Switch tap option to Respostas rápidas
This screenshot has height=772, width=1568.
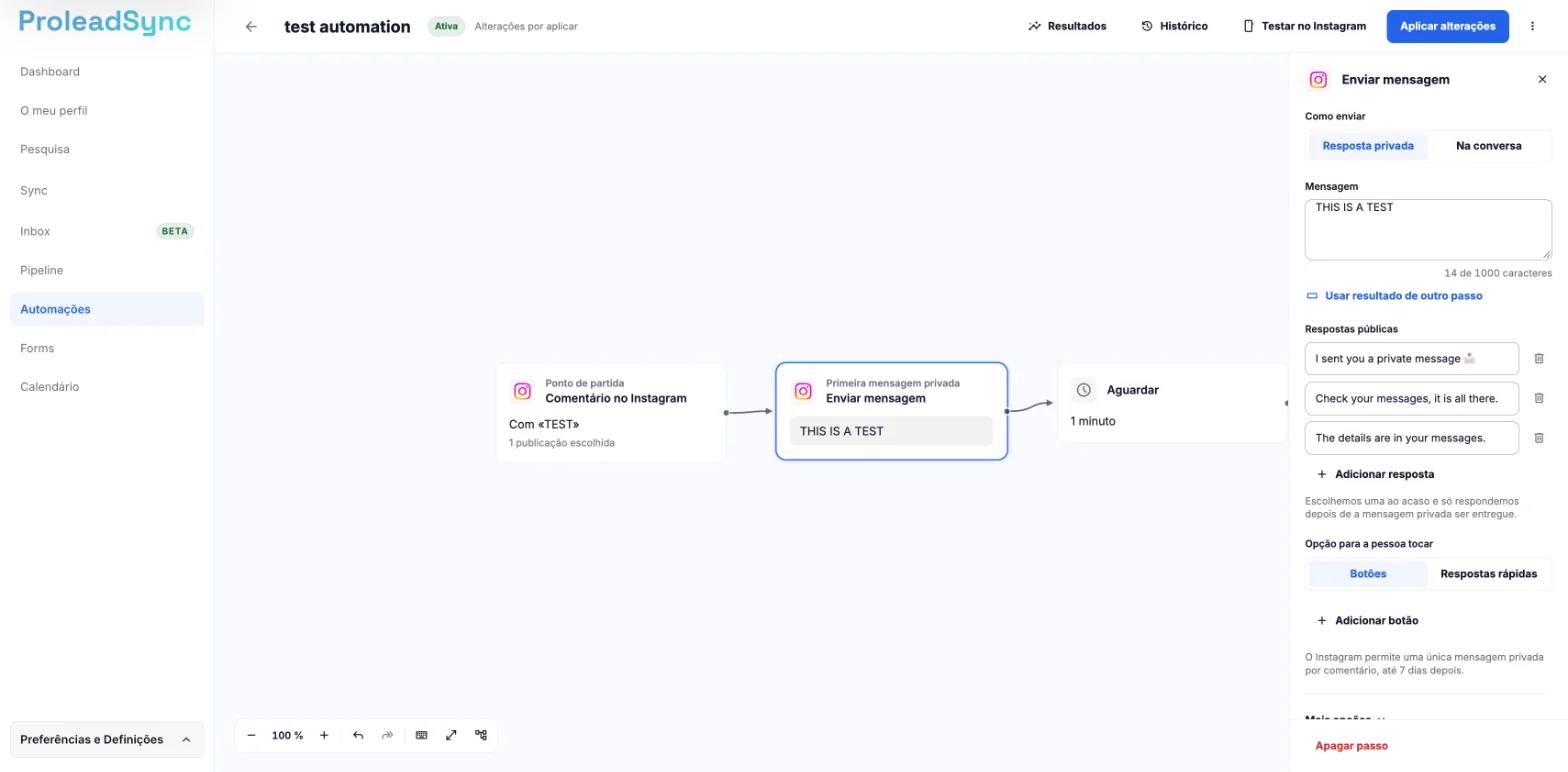1488,574
